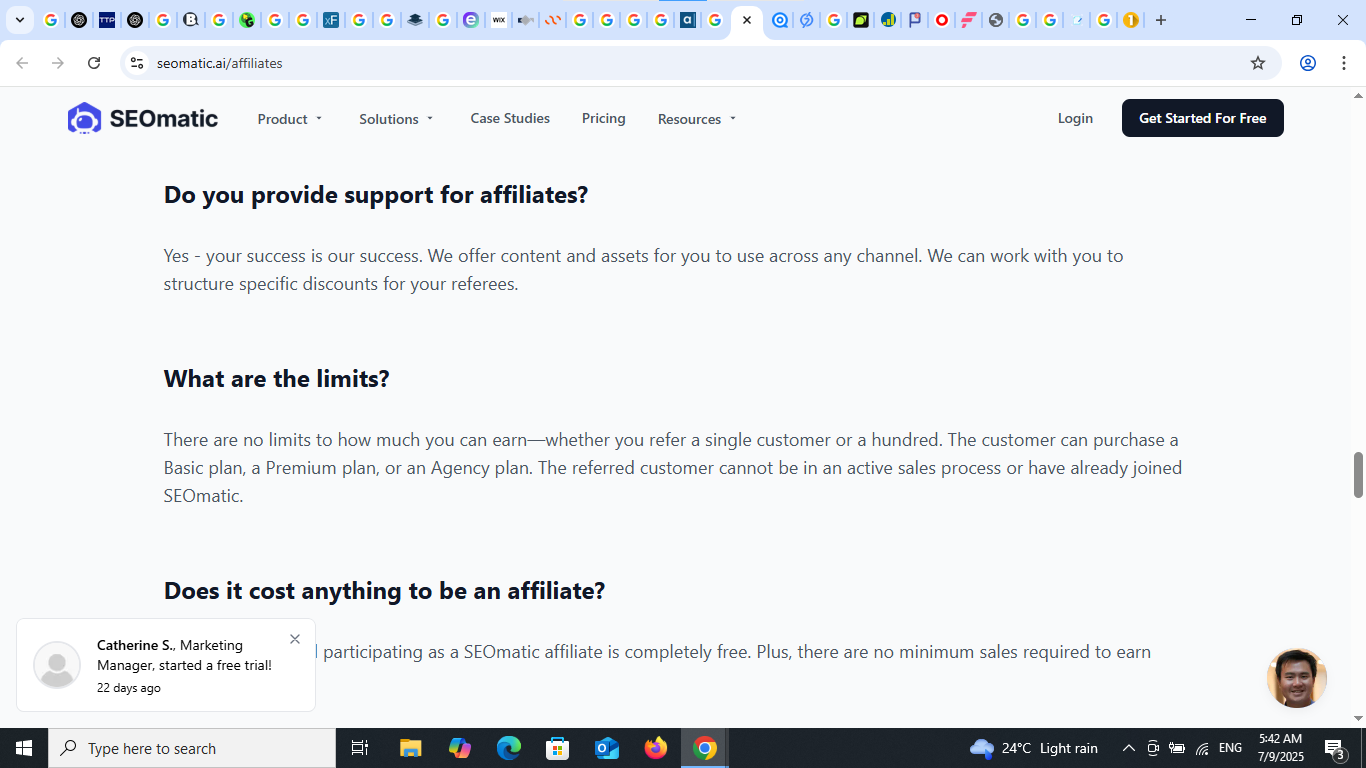Expand the Resources dropdown menu
This screenshot has height=768, width=1366.
point(697,119)
